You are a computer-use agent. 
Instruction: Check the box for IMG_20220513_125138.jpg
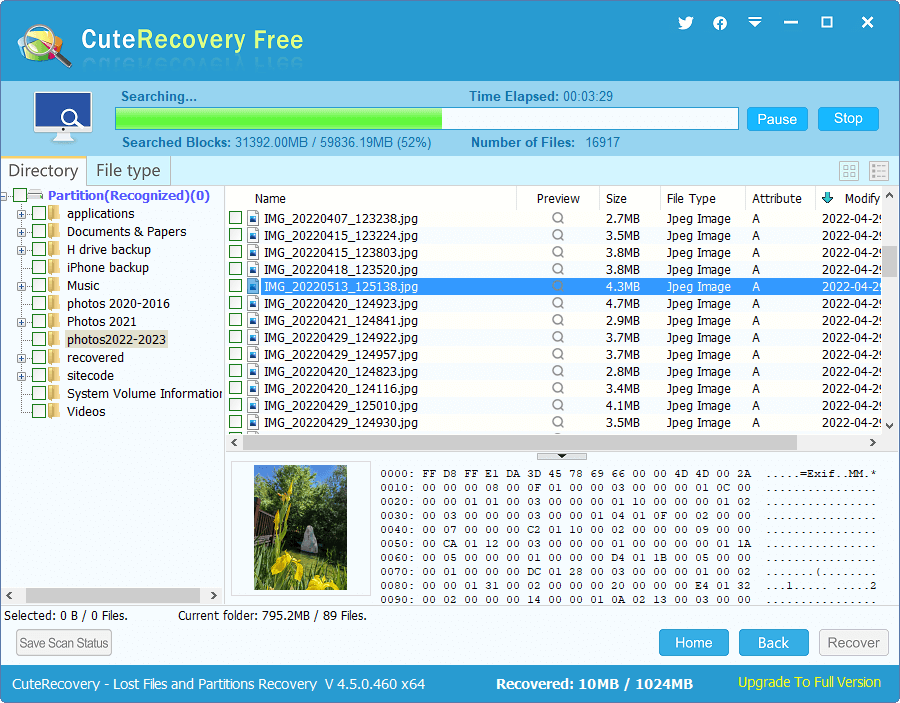[235, 286]
